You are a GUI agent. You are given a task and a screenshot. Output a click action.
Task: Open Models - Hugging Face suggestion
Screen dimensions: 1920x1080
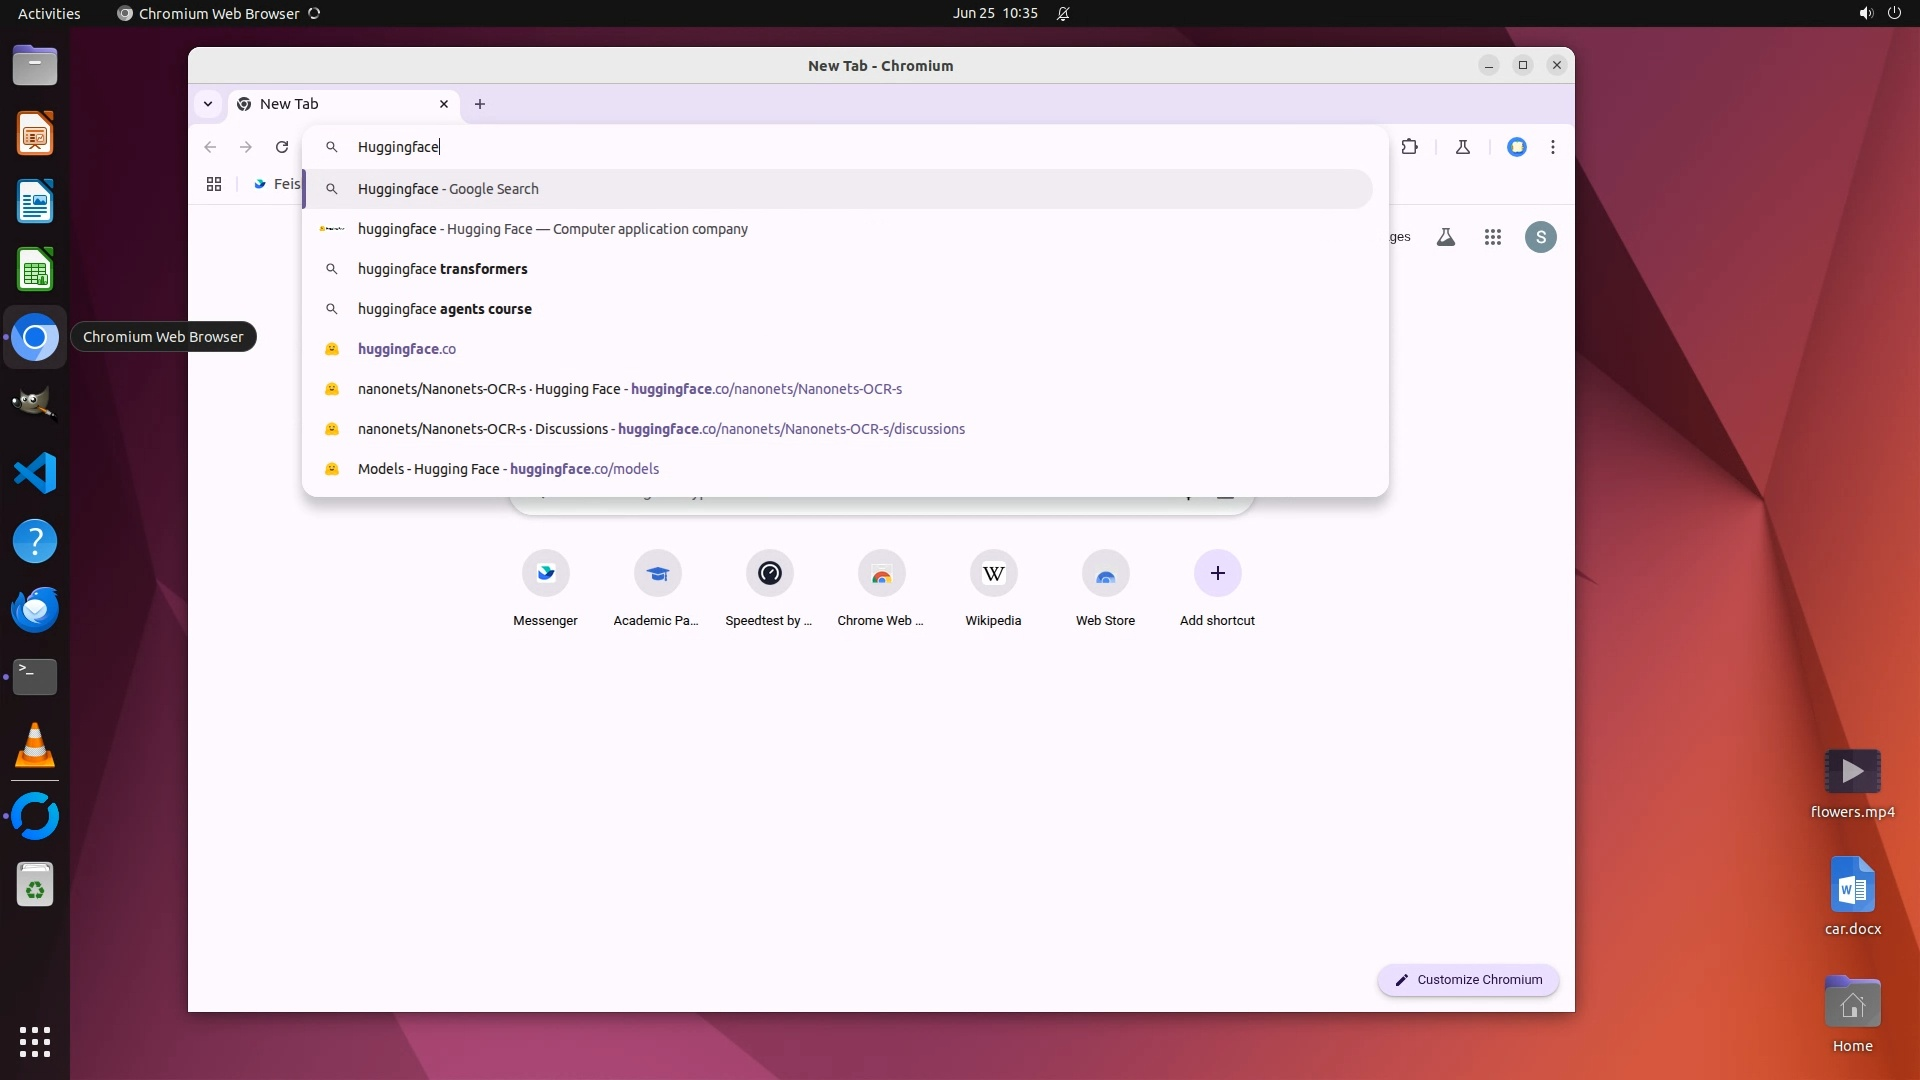(508, 469)
